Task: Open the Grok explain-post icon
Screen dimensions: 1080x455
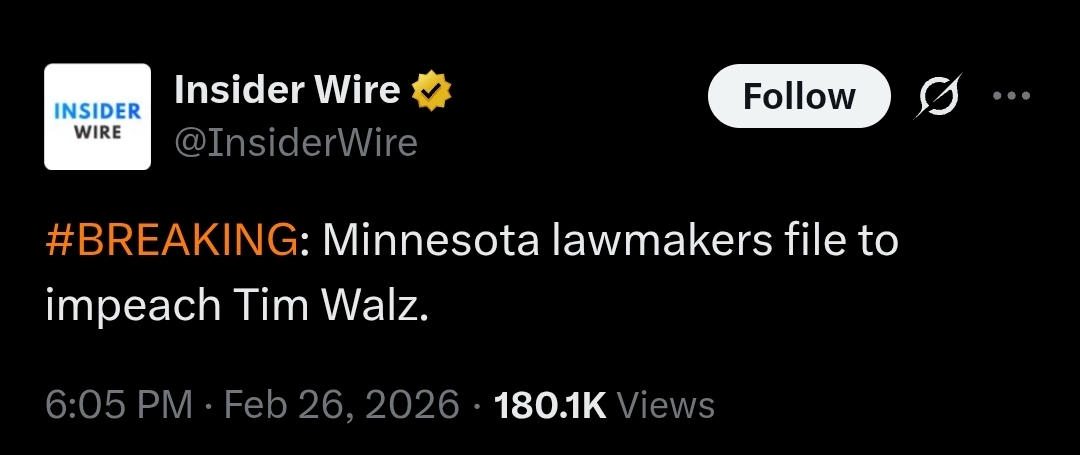Action: pyautogui.click(x=937, y=96)
